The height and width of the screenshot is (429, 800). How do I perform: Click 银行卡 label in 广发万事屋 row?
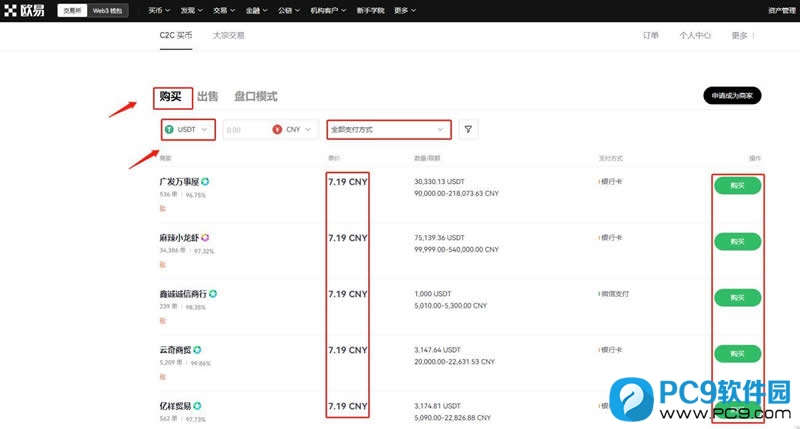611,182
